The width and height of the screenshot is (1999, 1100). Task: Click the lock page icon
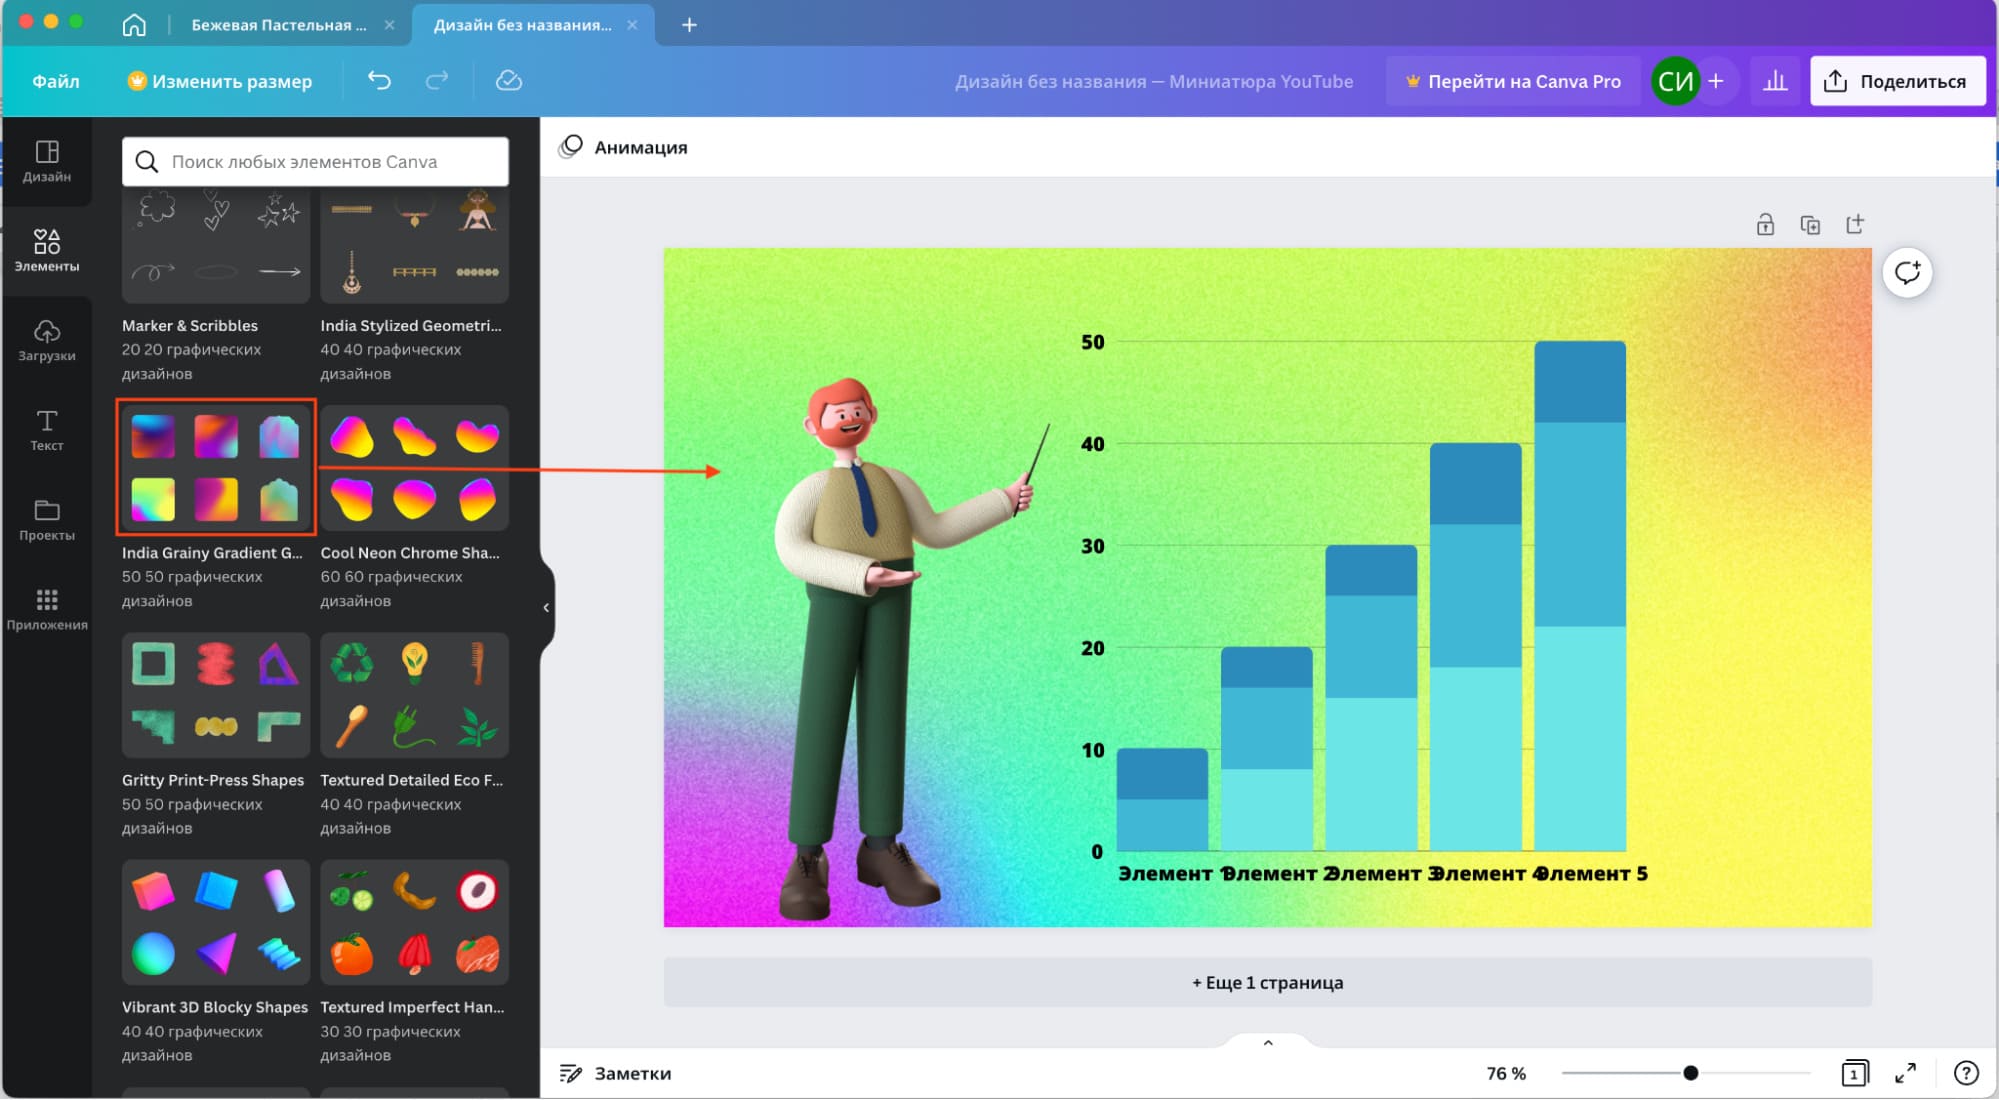pos(1765,224)
